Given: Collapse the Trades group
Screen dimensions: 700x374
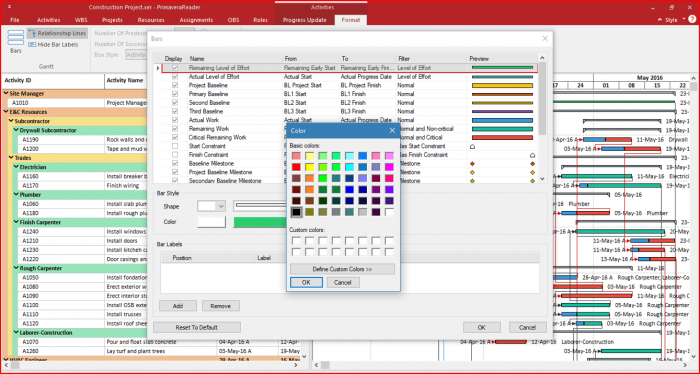Looking at the screenshot, I should click(11, 158).
